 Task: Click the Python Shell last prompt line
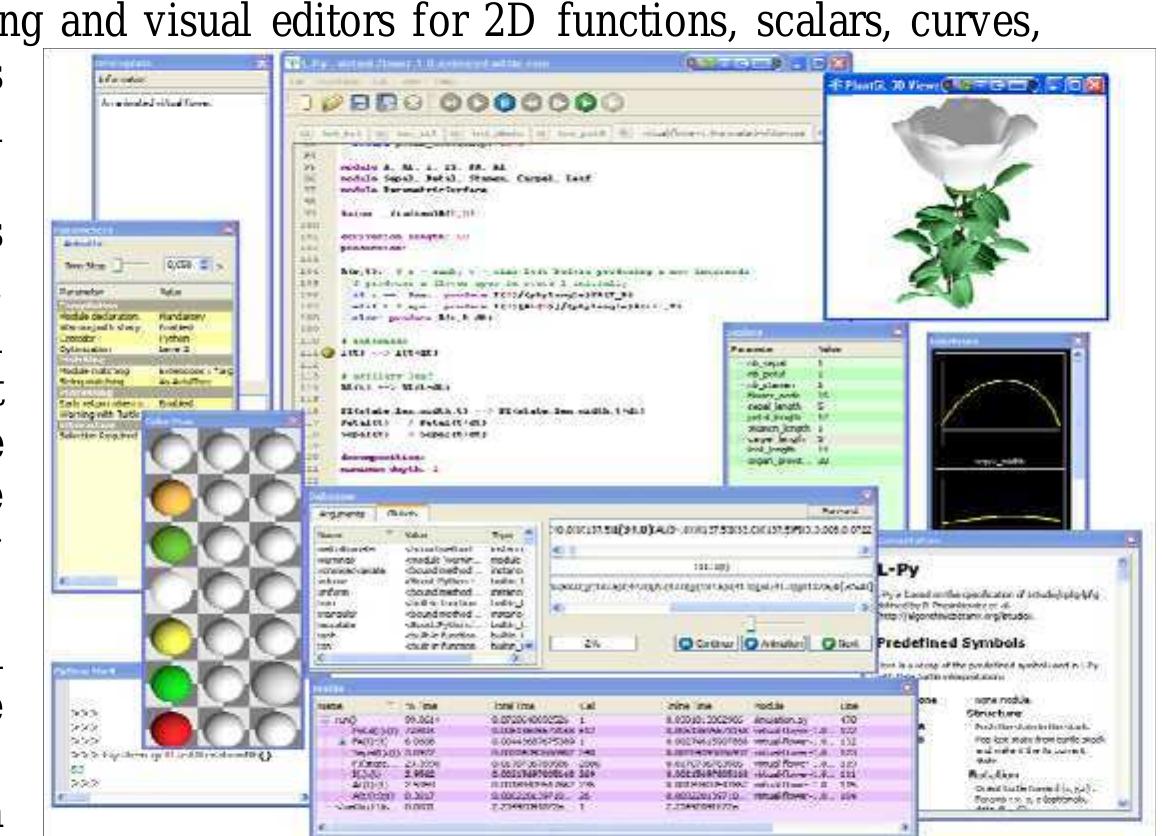[x=85, y=783]
